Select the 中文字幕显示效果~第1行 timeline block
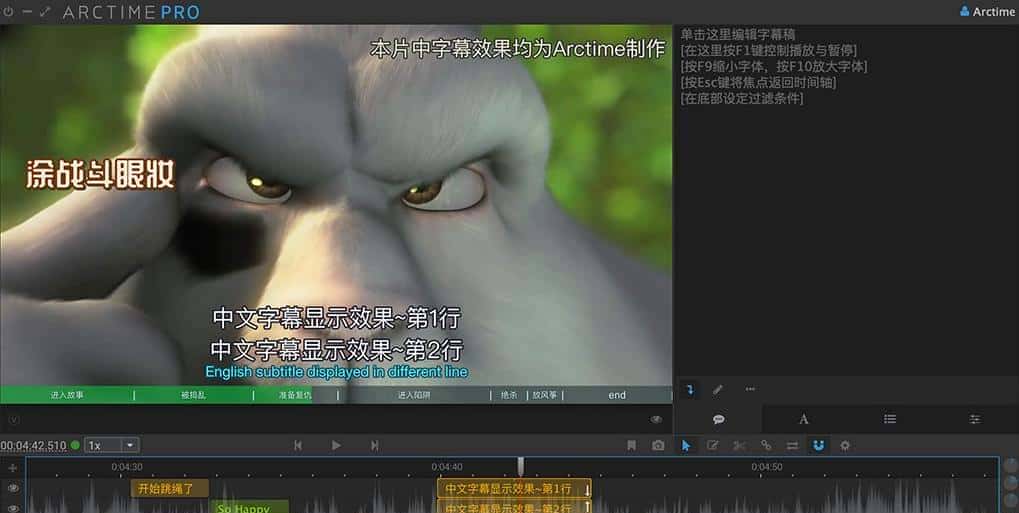 [x=514, y=488]
